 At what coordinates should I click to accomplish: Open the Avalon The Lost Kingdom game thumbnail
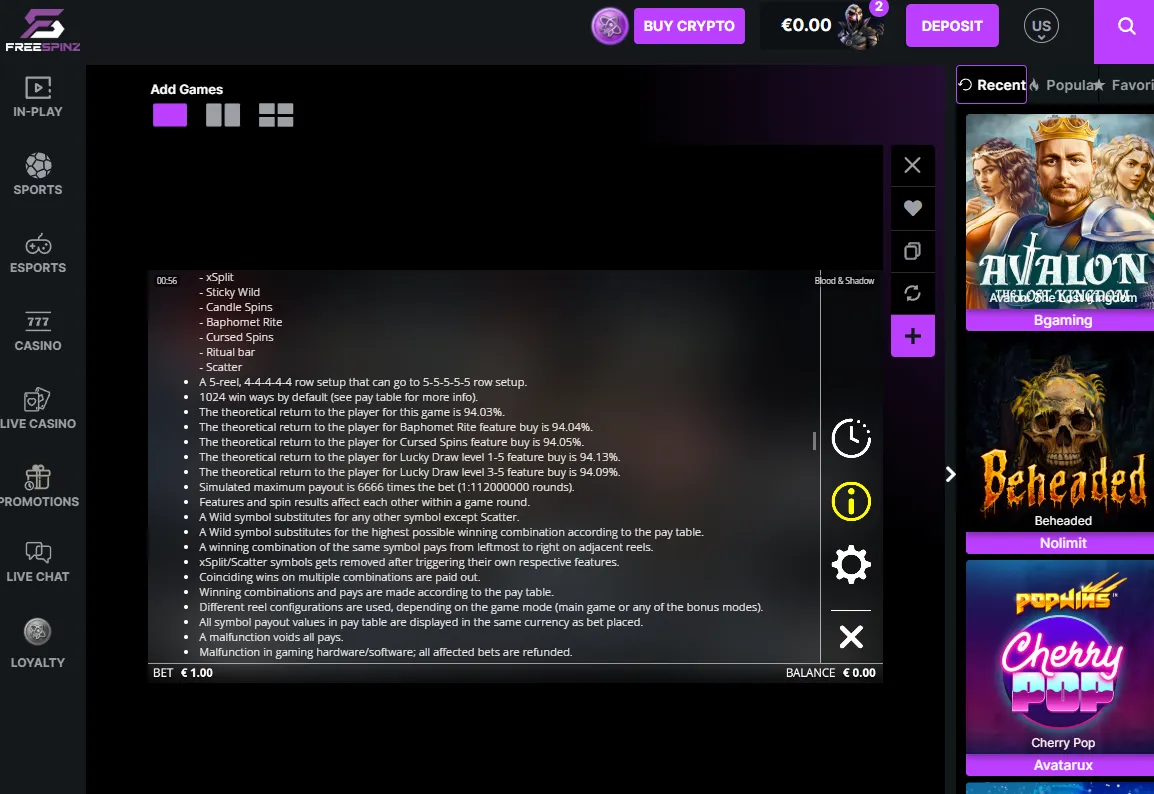click(x=1060, y=212)
